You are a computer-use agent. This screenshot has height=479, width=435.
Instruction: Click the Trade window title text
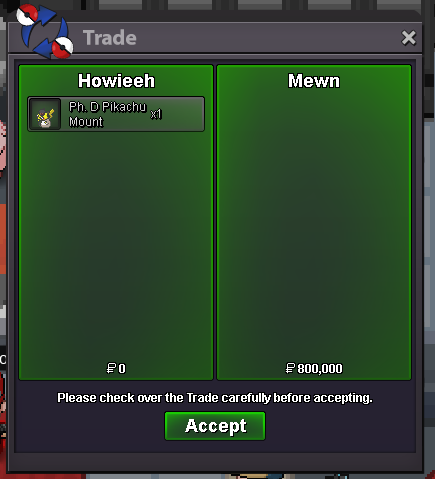click(110, 38)
